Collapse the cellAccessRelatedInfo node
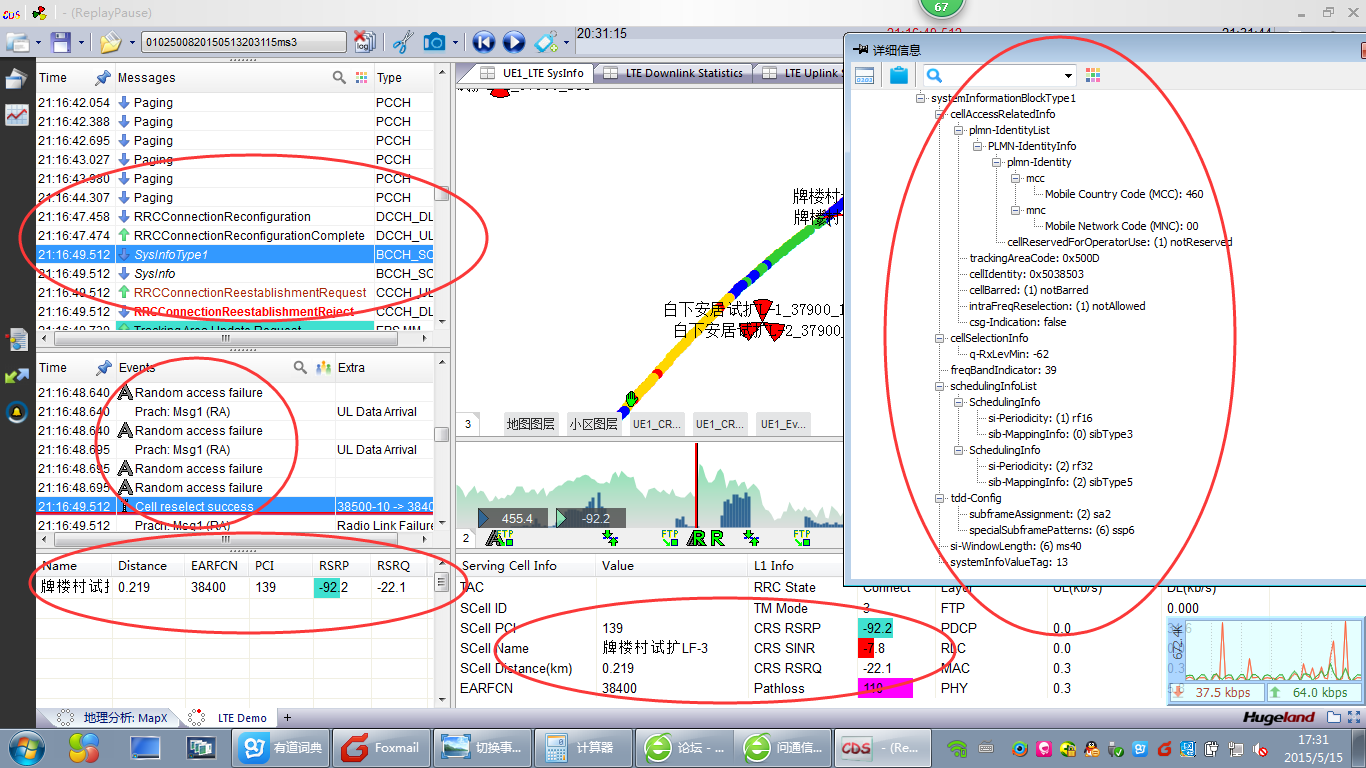The image size is (1366, 768). pos(941,114)
